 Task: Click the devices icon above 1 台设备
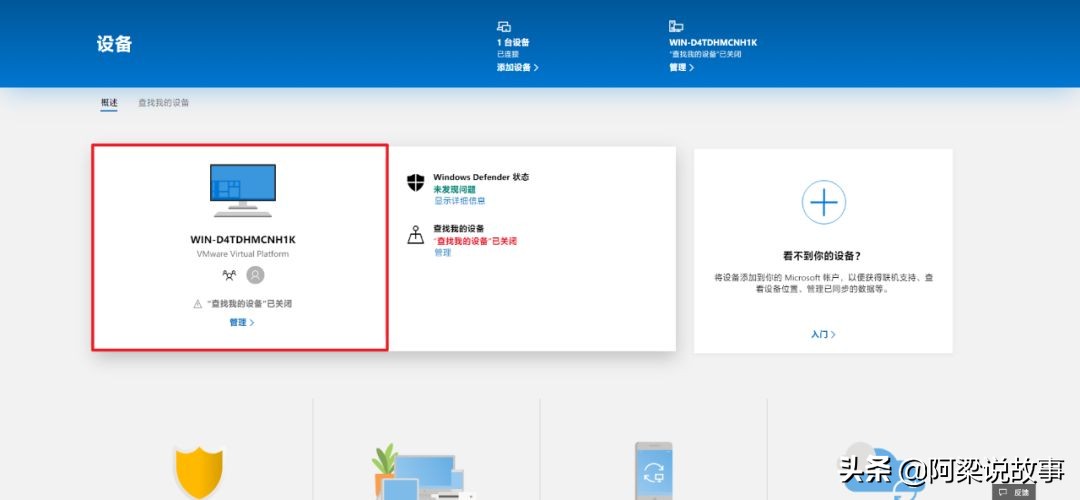503,27
